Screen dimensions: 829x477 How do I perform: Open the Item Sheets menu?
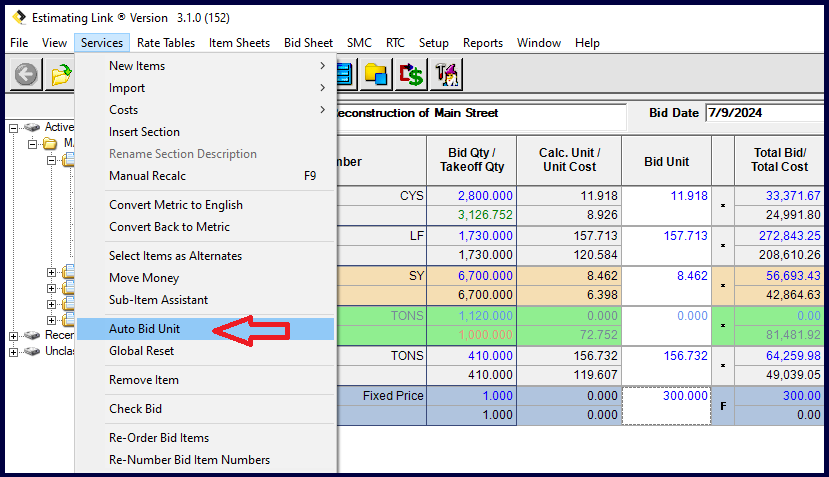[x=239, y=43]
